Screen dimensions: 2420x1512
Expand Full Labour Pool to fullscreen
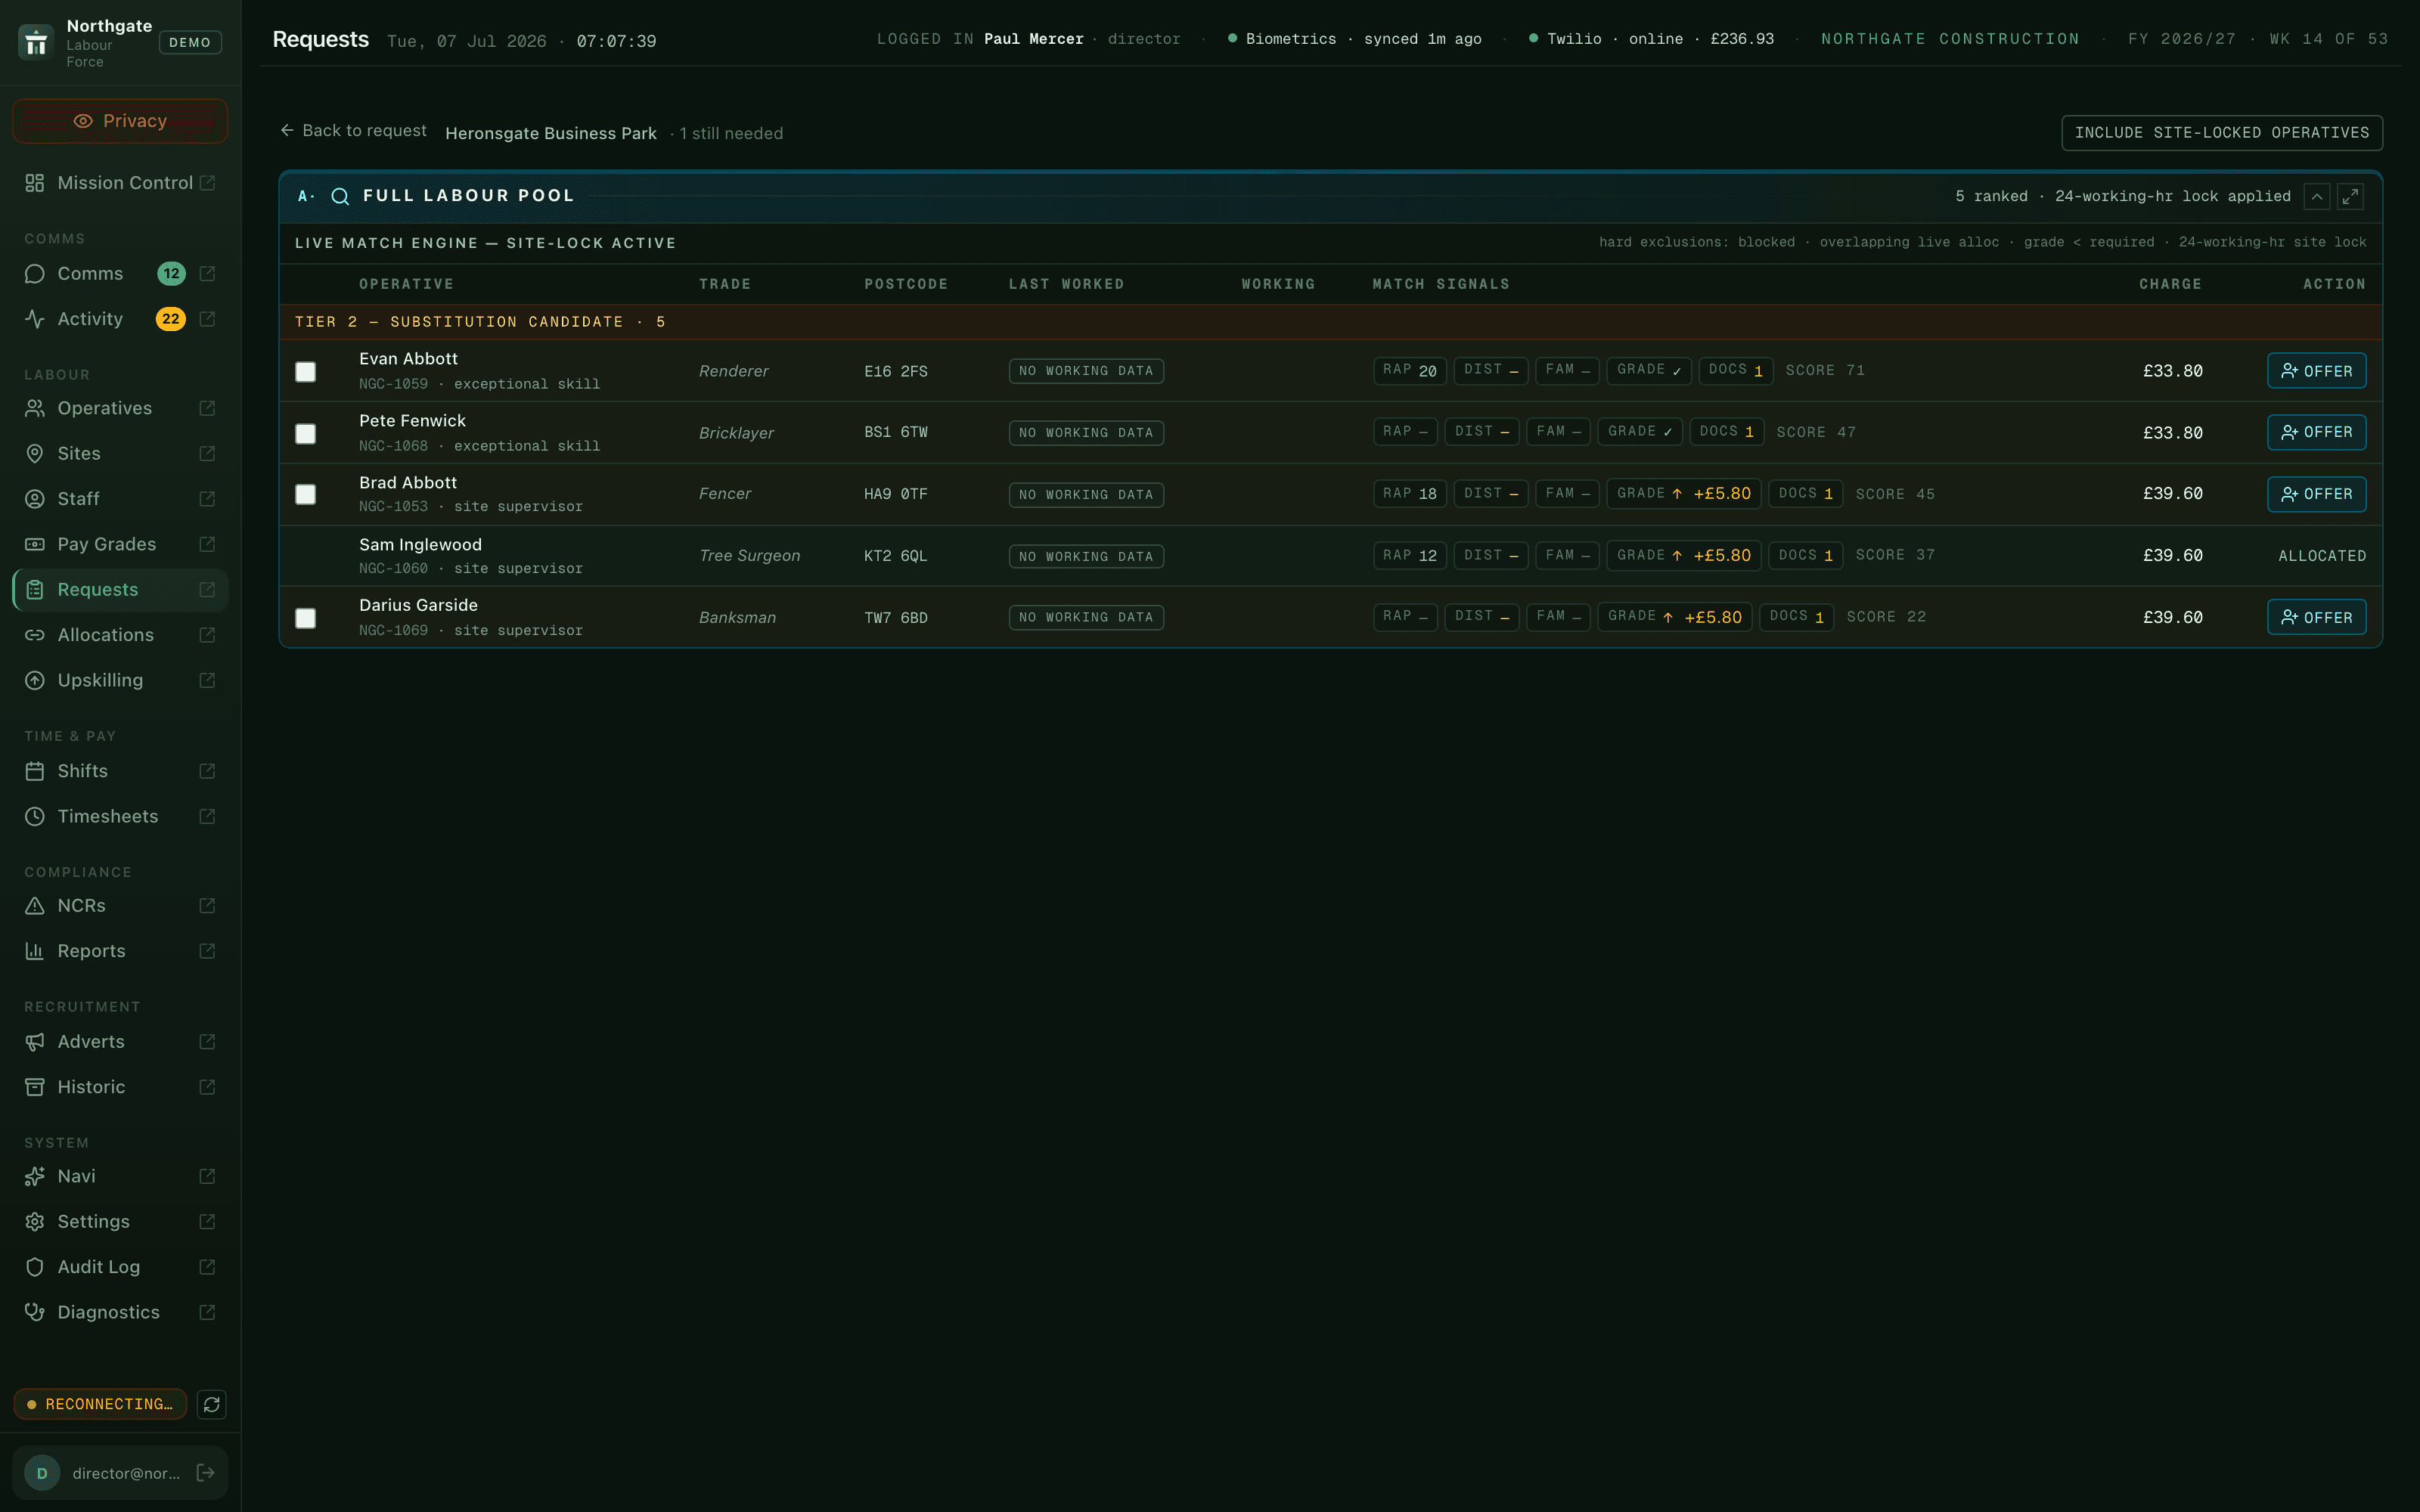click(x=2350, y=197)
